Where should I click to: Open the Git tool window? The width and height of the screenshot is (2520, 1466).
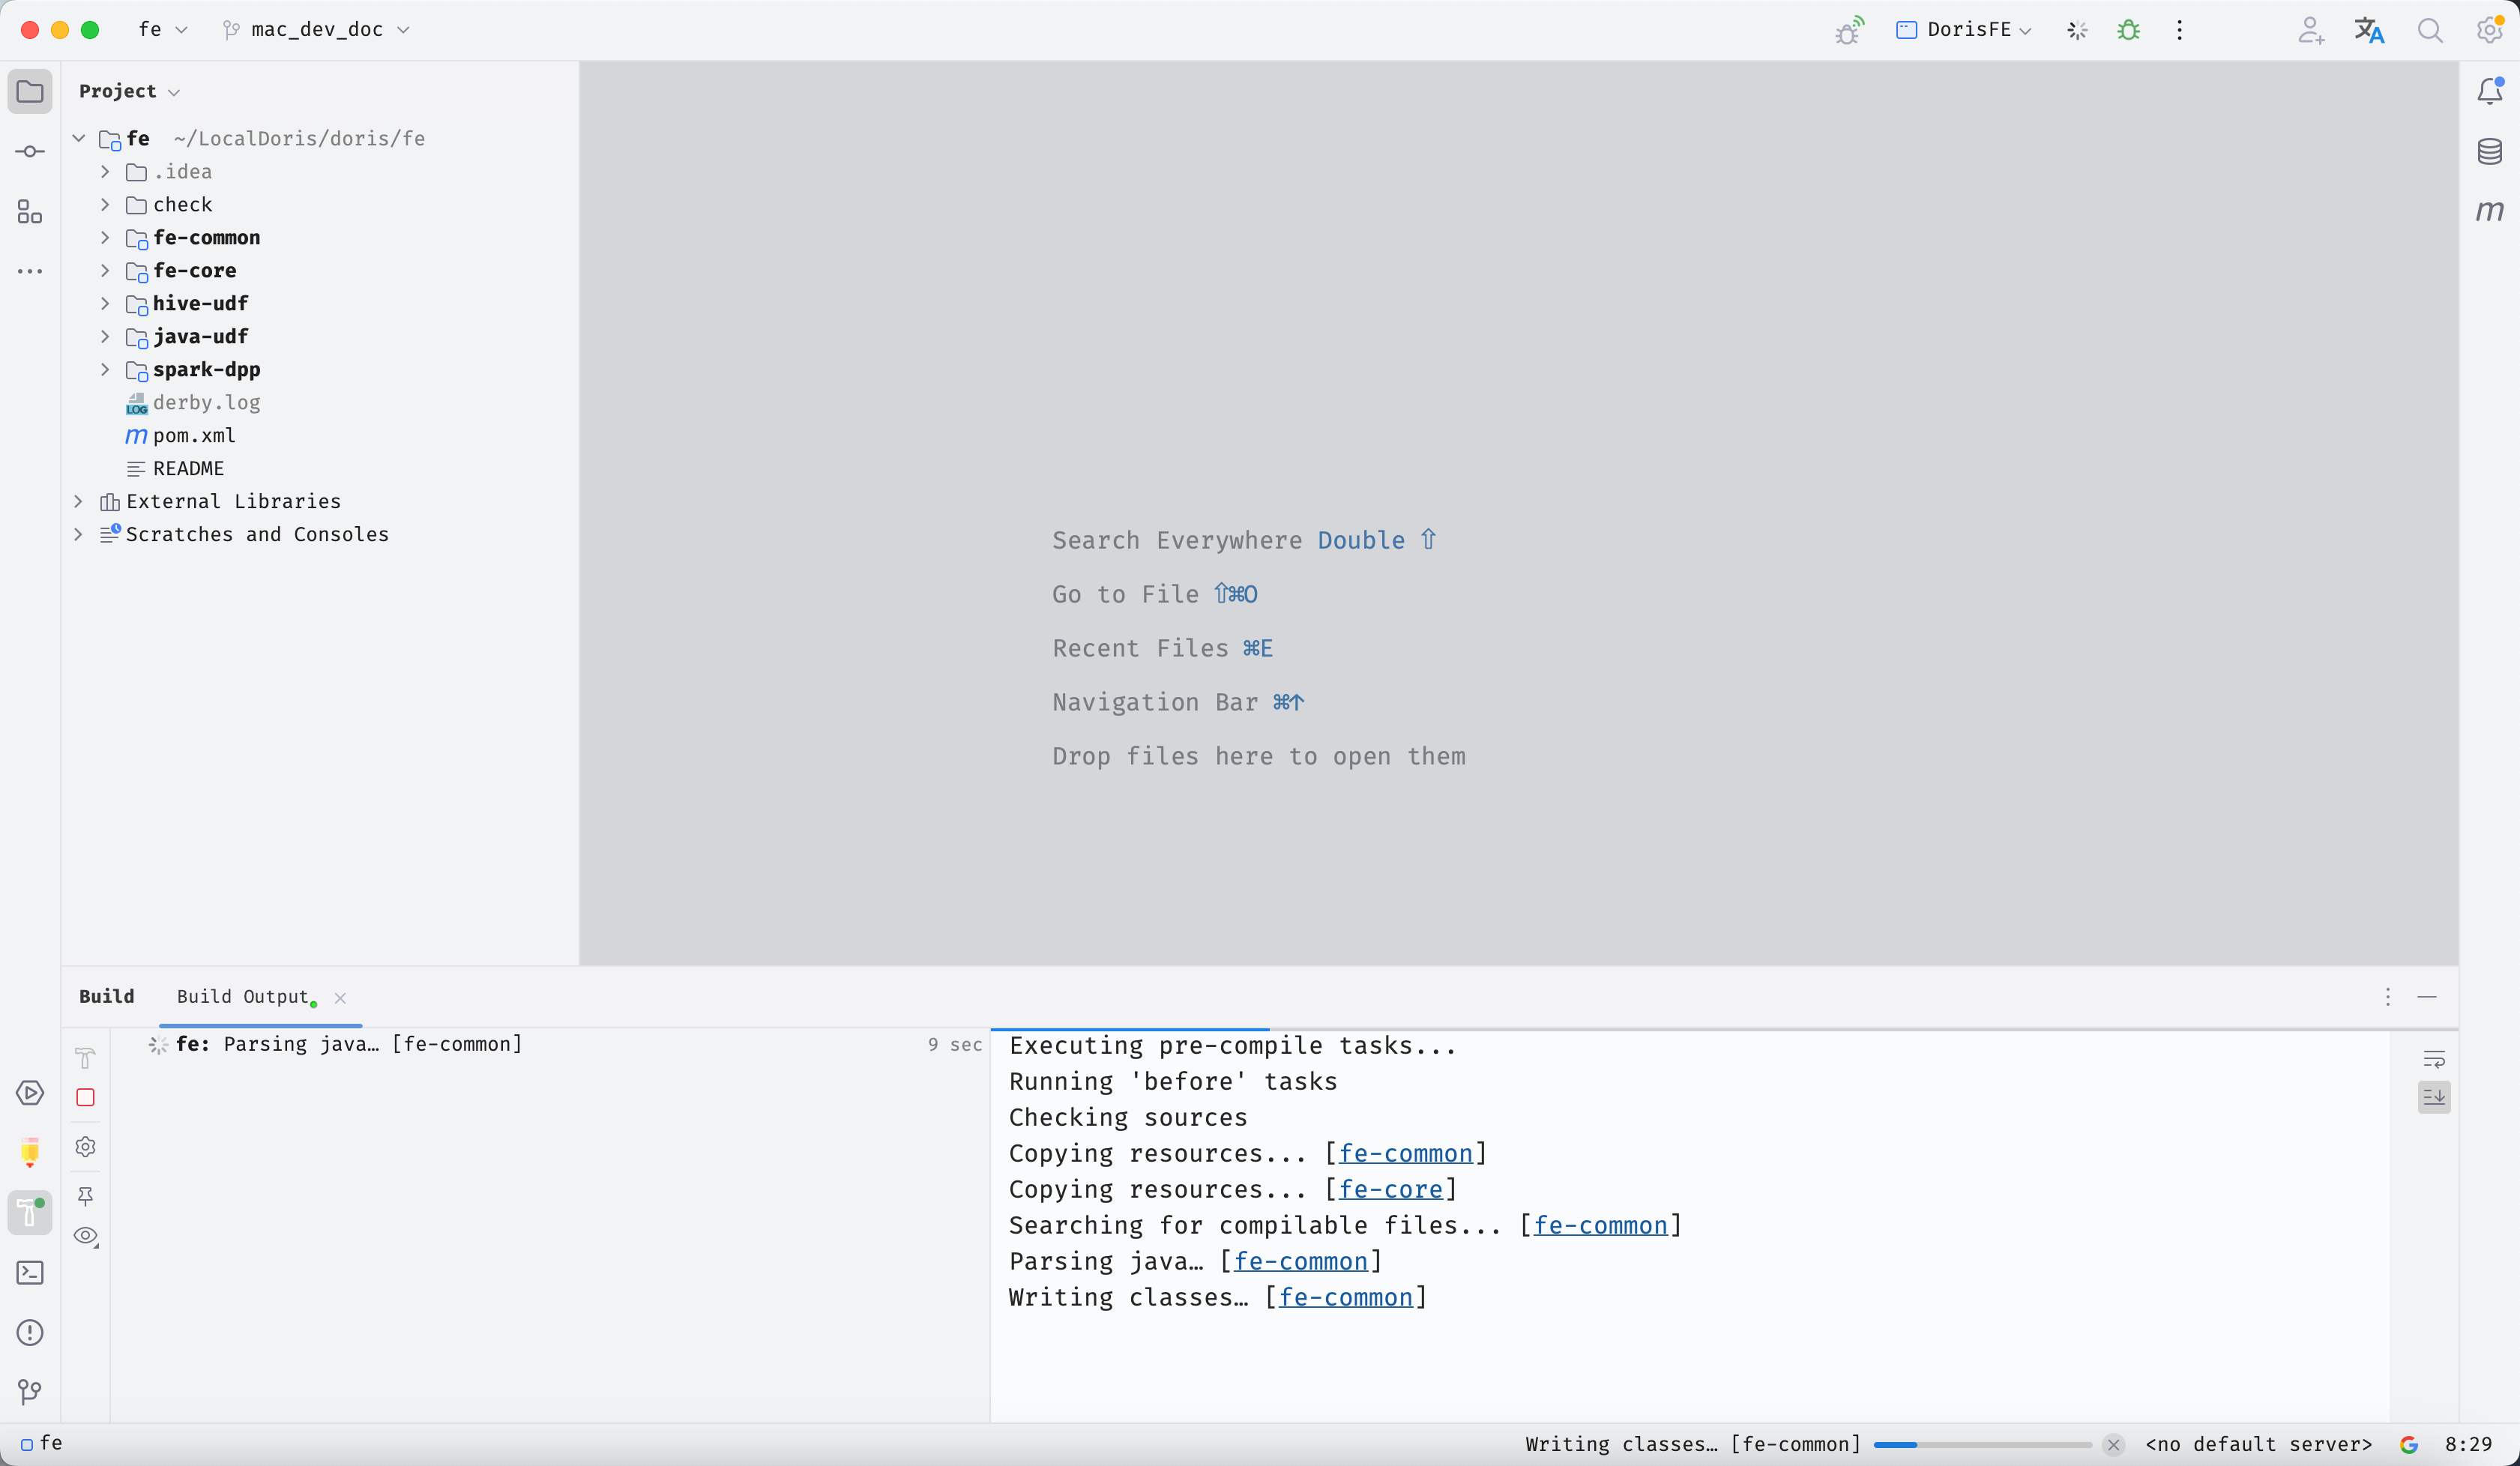[x=30, y=1391]
